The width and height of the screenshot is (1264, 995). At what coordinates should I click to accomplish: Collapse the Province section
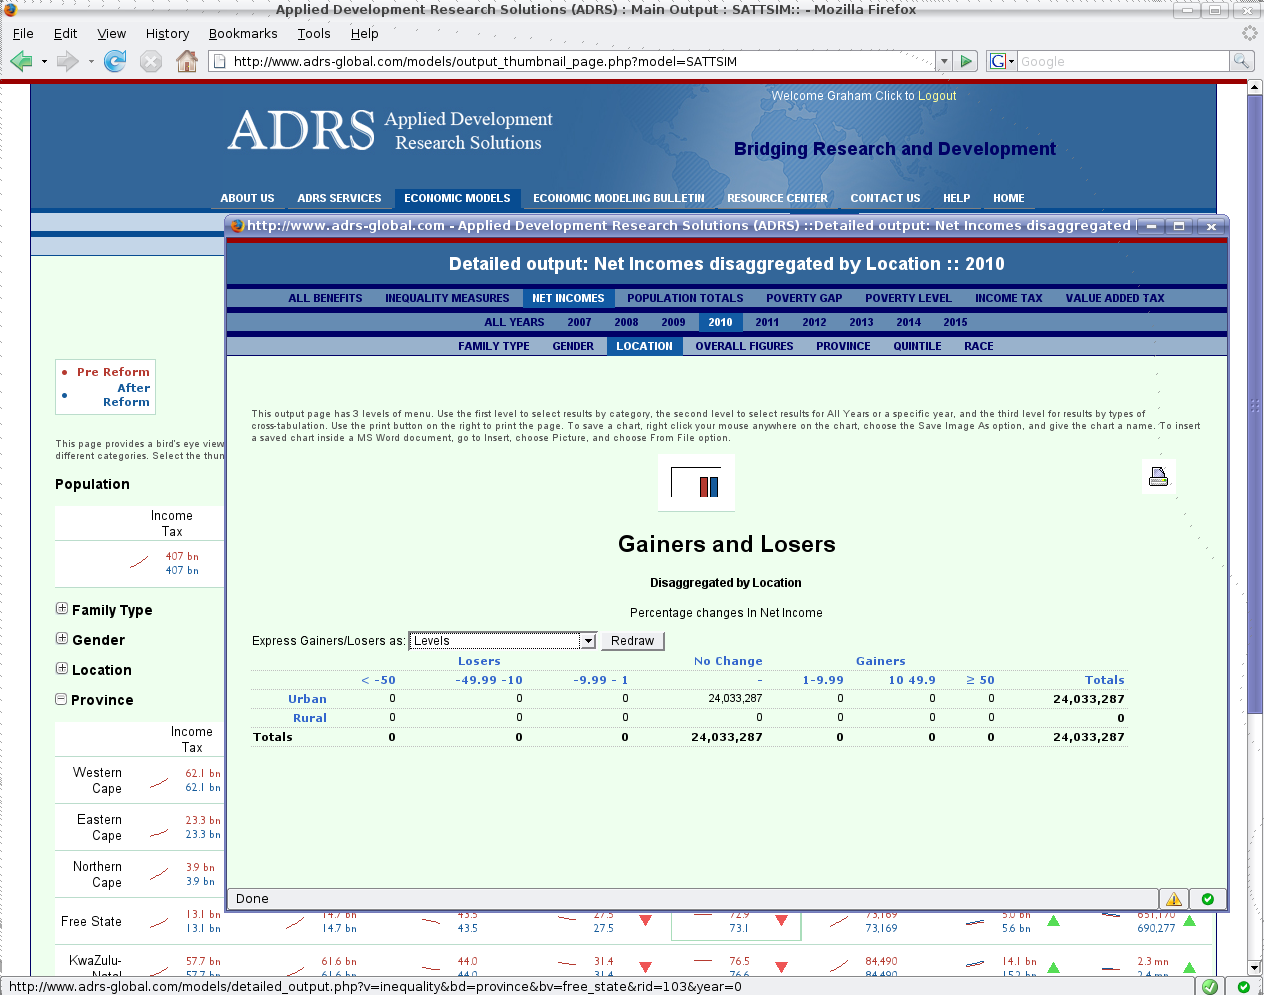coord(62,699)
